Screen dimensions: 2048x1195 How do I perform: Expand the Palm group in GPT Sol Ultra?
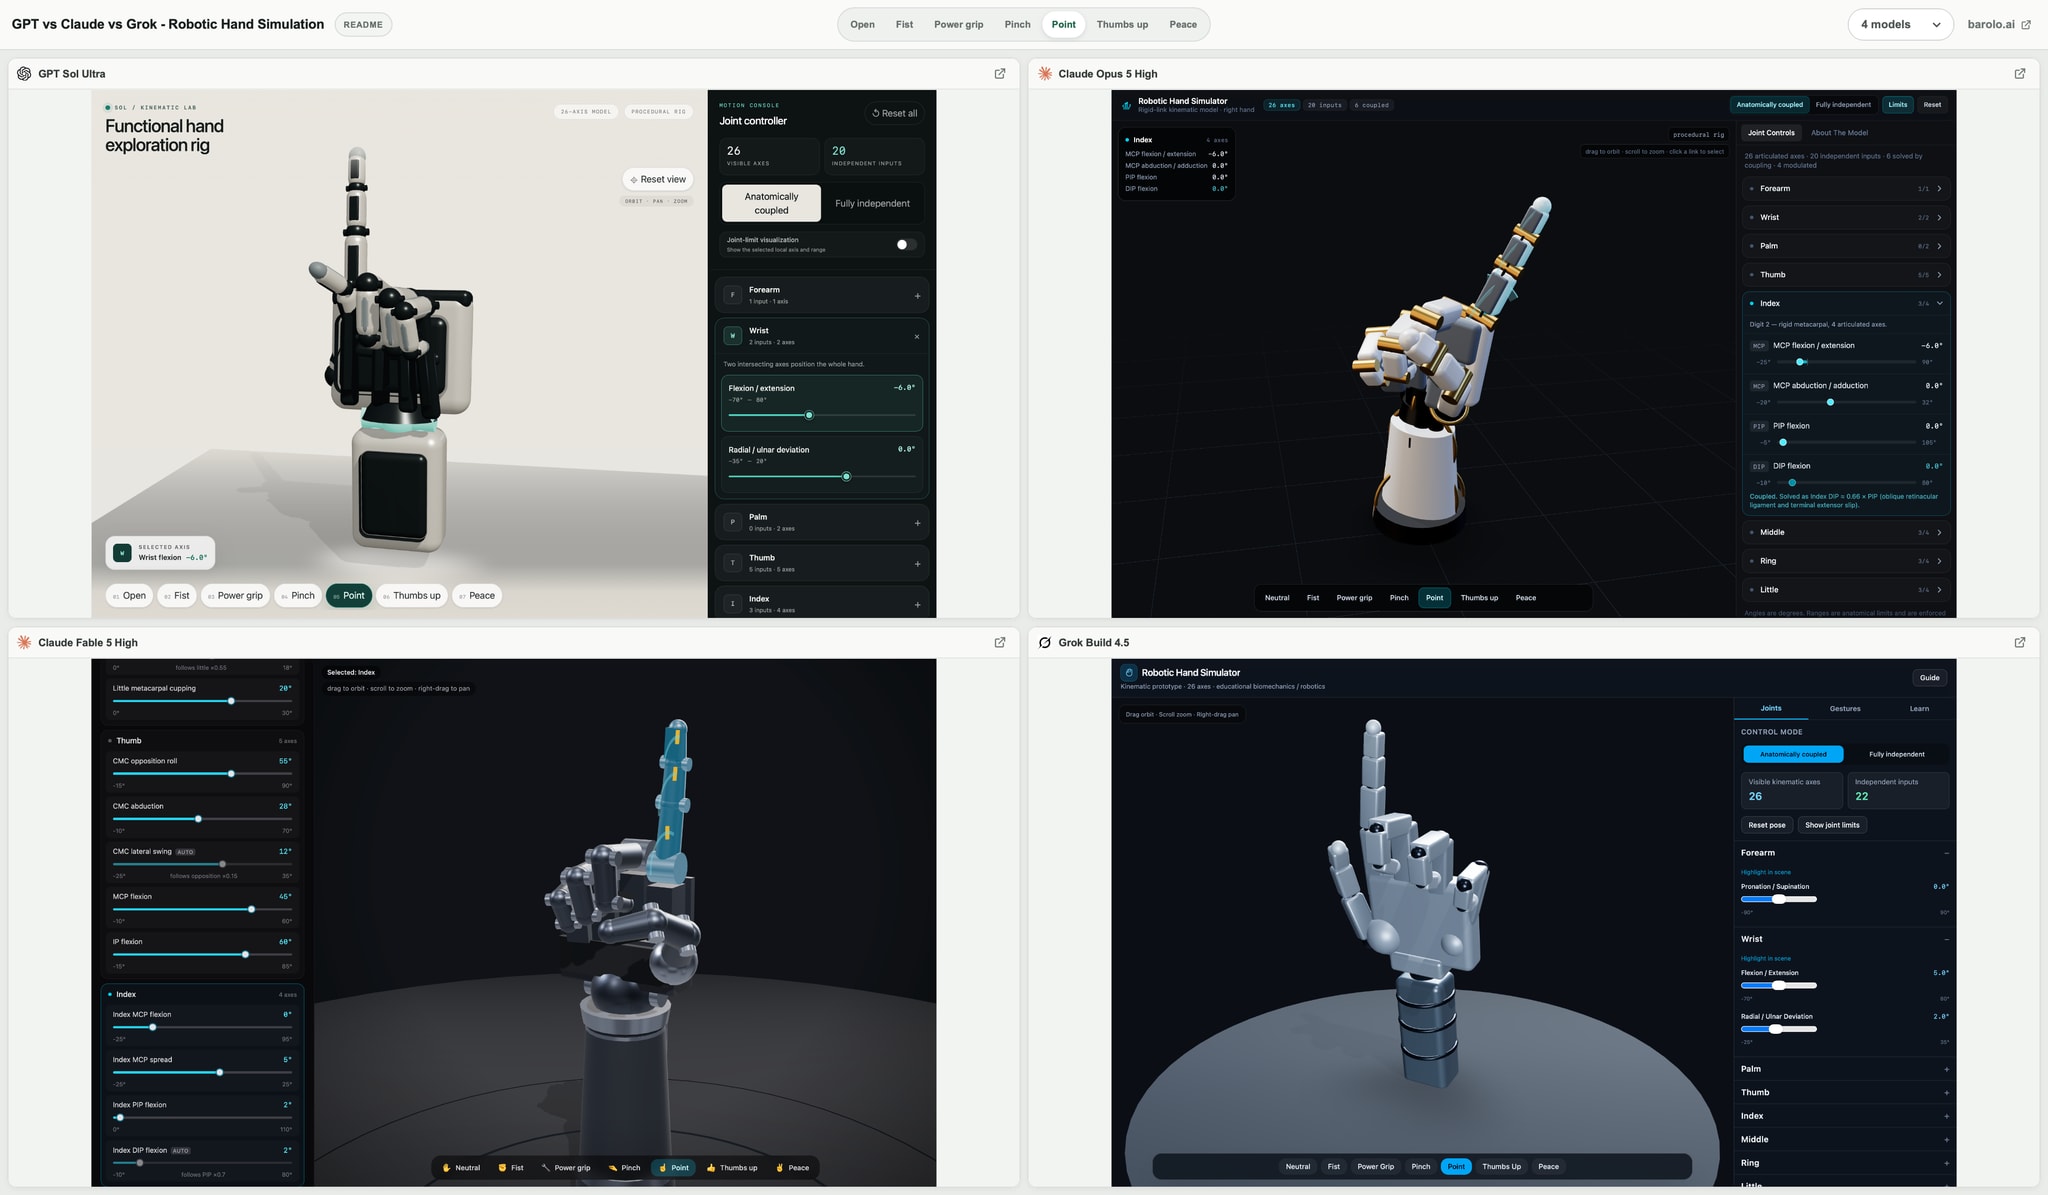pos(917,523)
